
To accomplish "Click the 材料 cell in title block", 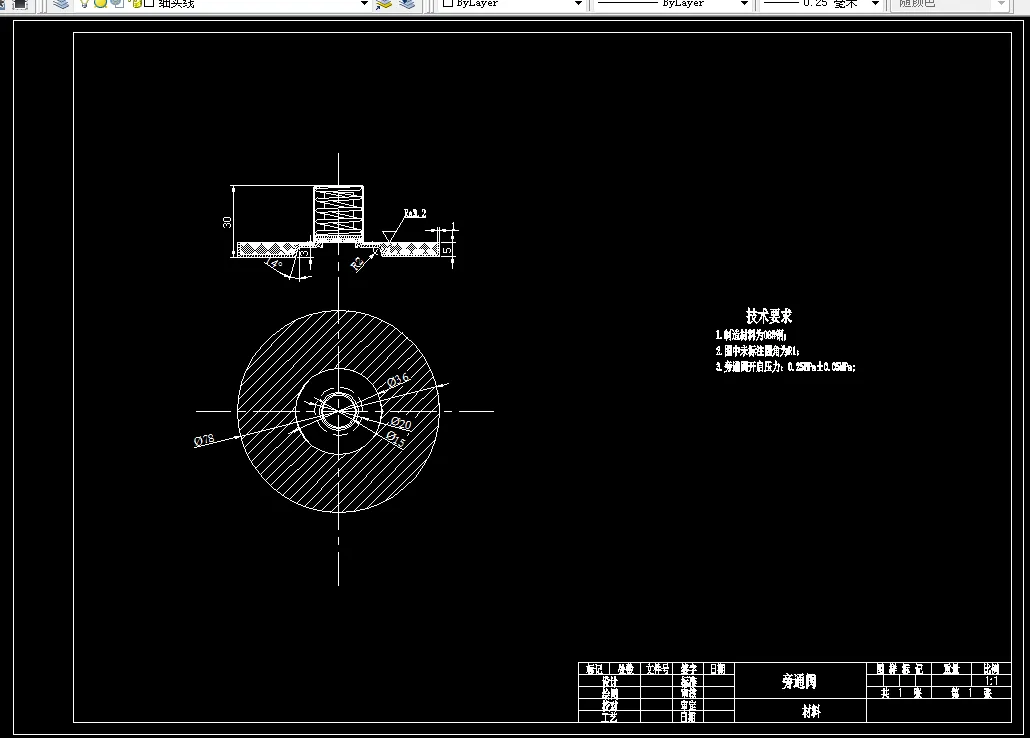I will (x=811, y=711).
